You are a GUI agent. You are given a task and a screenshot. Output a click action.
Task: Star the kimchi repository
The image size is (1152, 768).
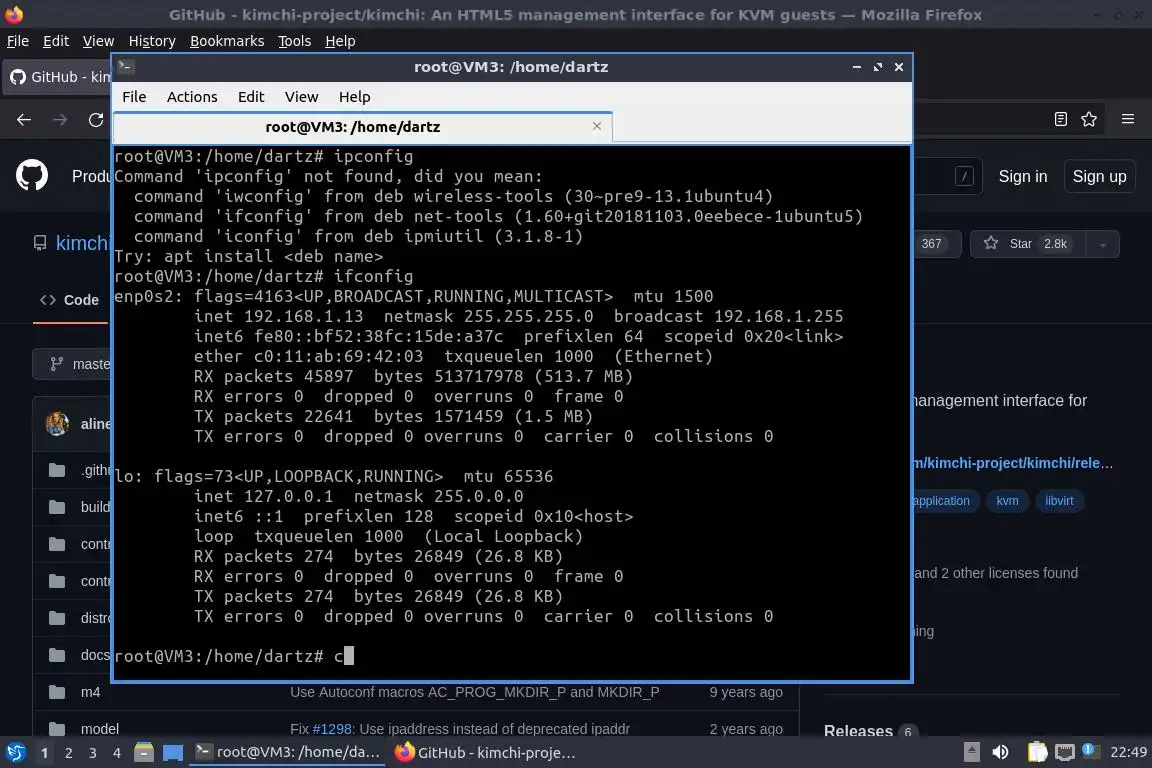(1029, 243)
